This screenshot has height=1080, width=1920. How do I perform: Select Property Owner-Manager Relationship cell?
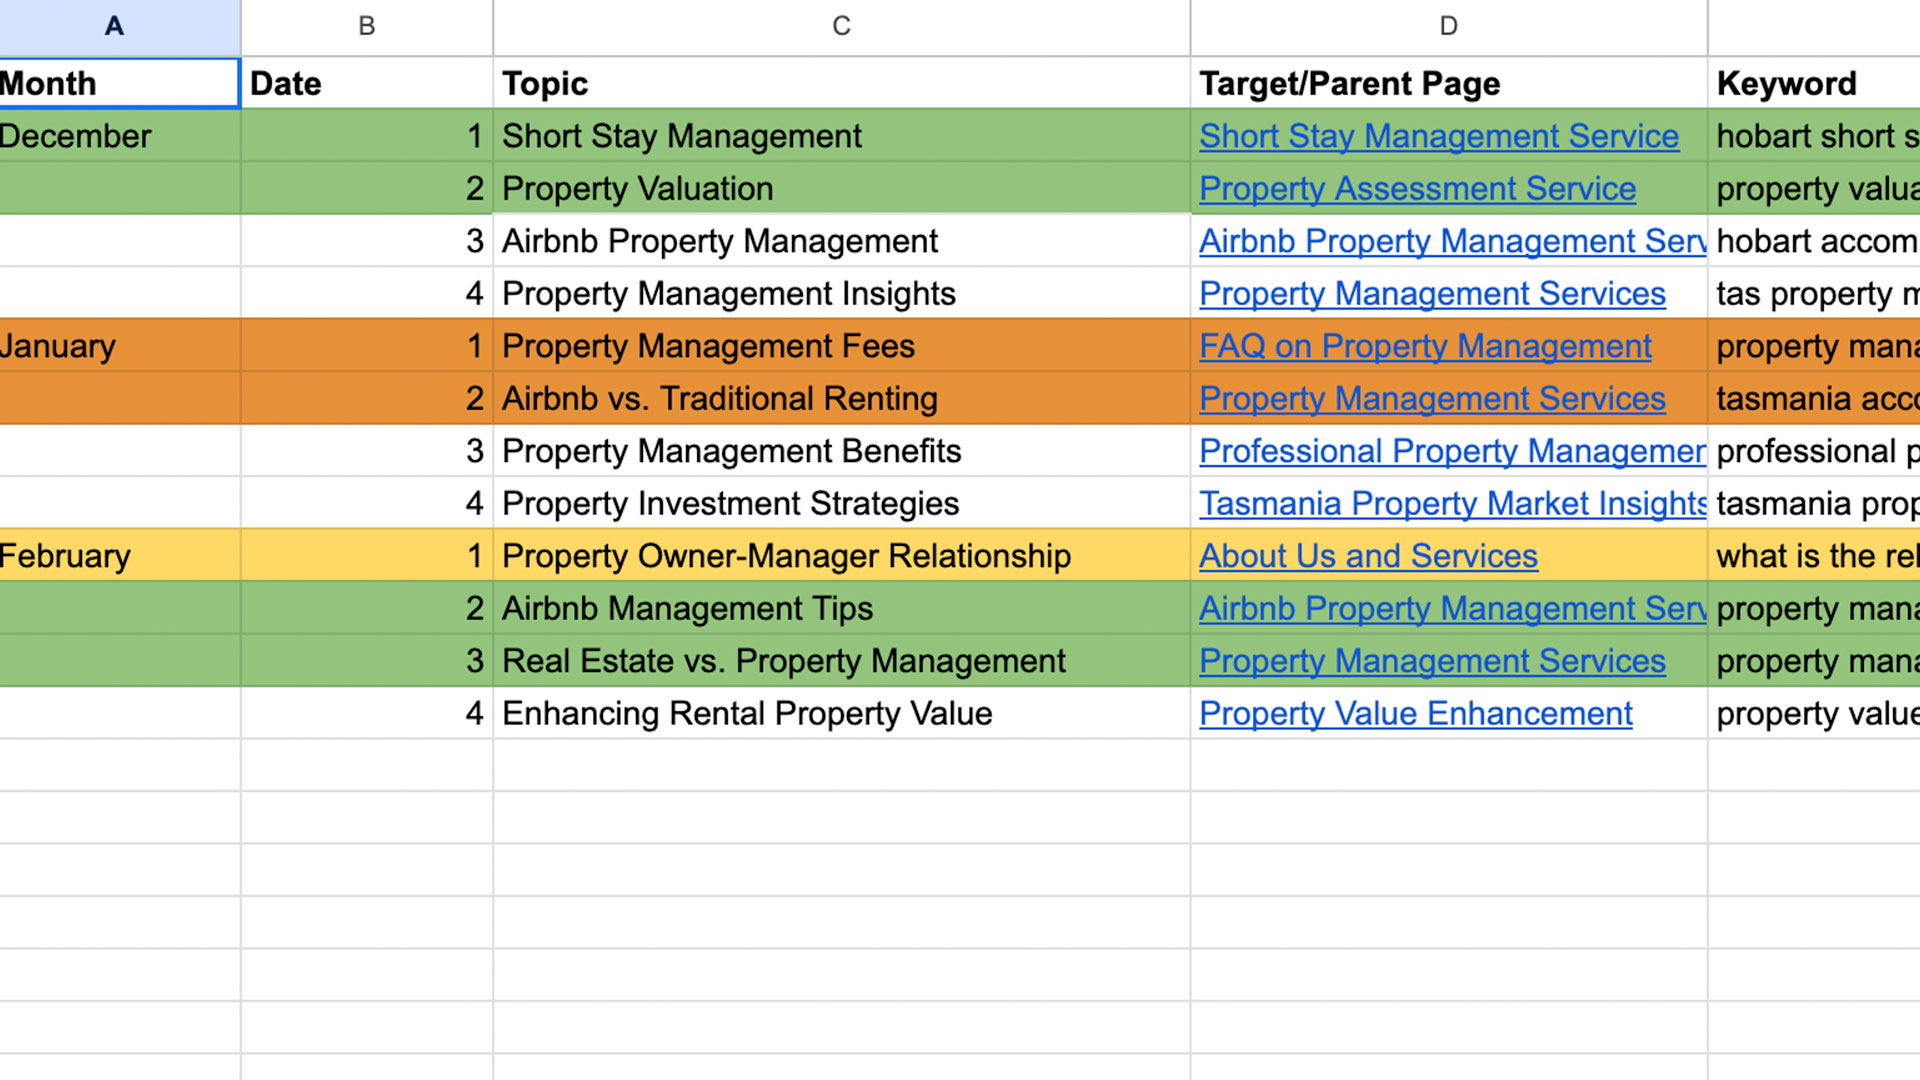pyautogui.click(x=841, y=556)
